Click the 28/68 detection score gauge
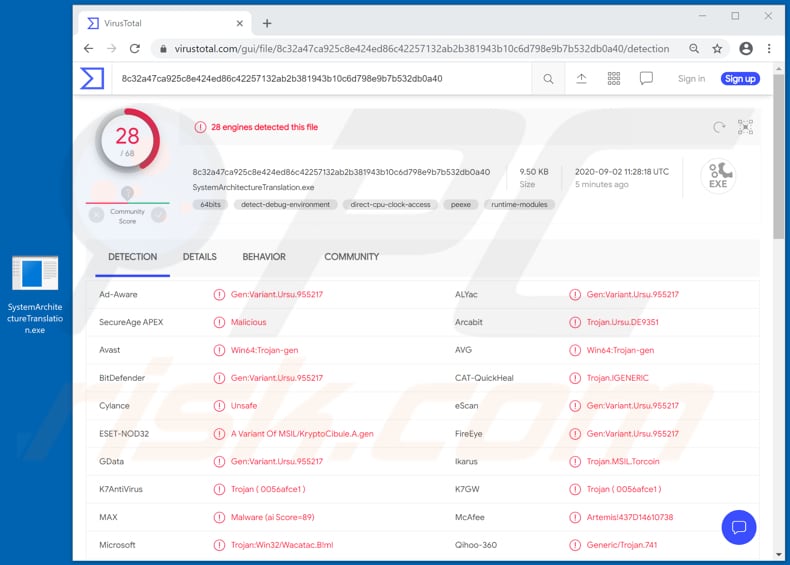The width and height of the screenshot is (790, 565). click(127, 141)
